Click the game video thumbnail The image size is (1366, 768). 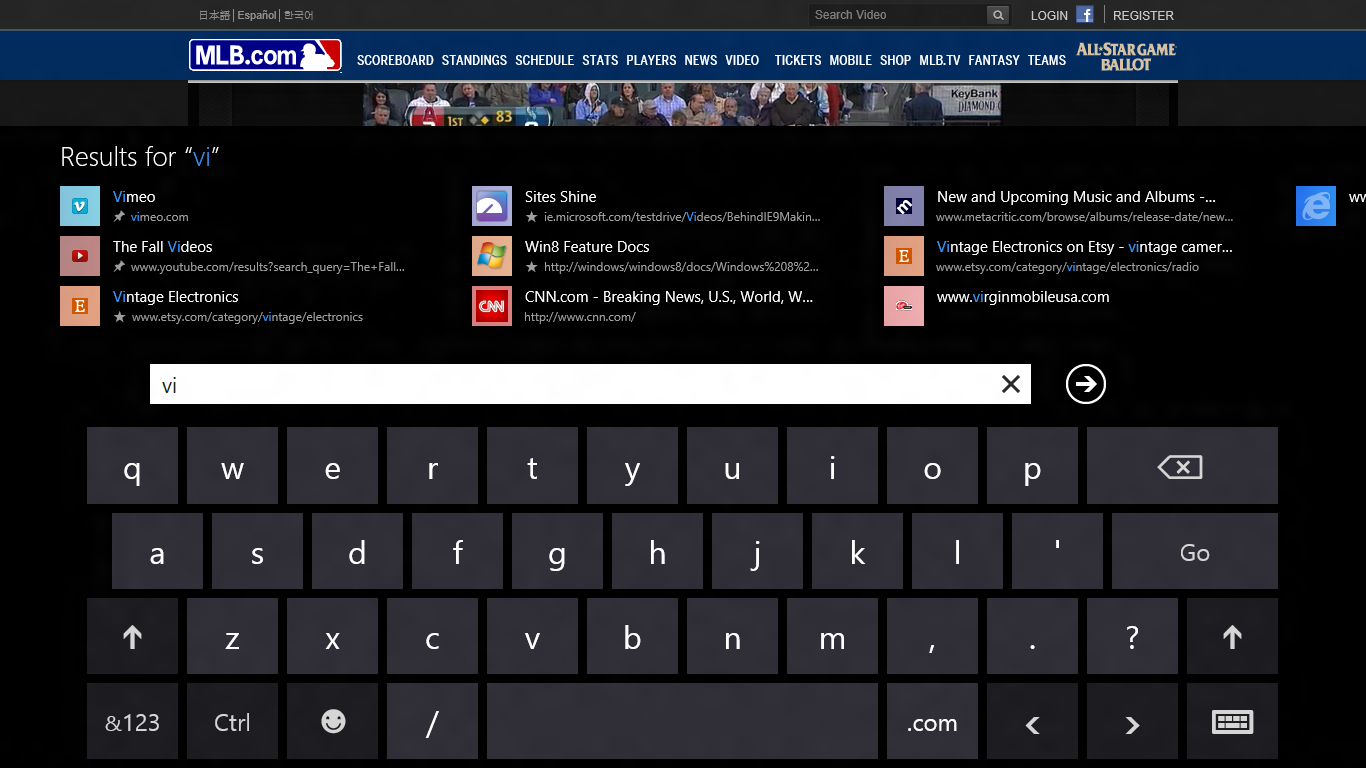682,104
